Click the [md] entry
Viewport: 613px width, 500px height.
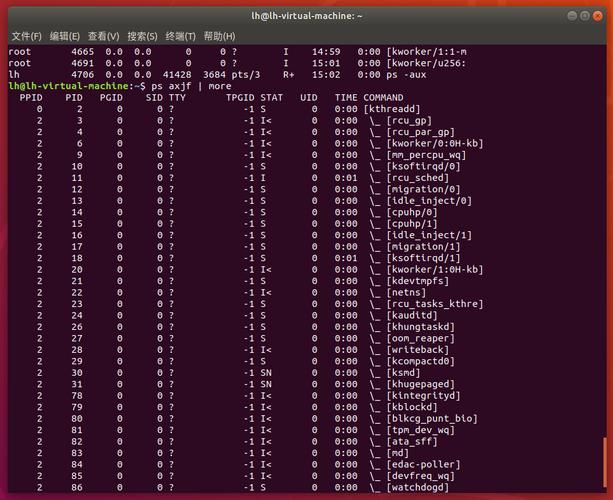click(398, 453)
